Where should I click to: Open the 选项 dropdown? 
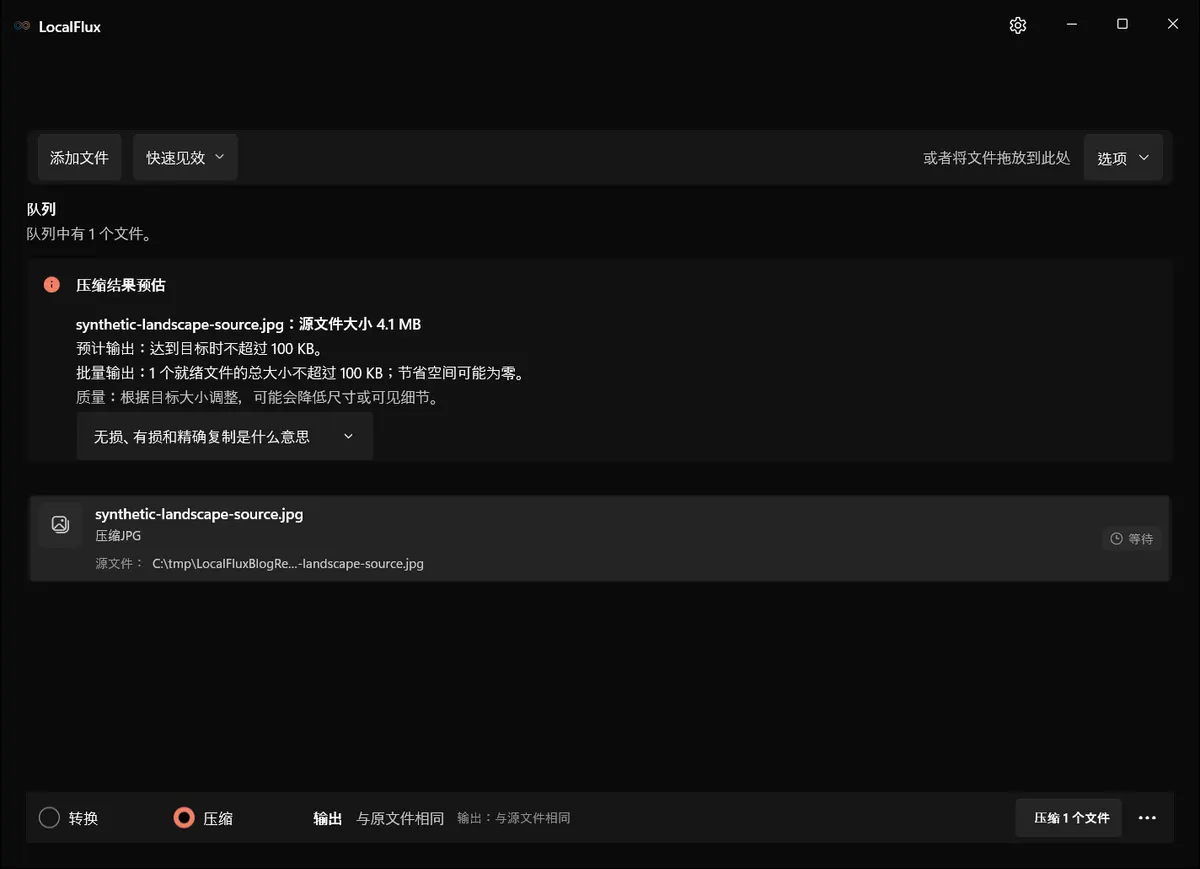pyautogui.click(x=1123, y=158)
